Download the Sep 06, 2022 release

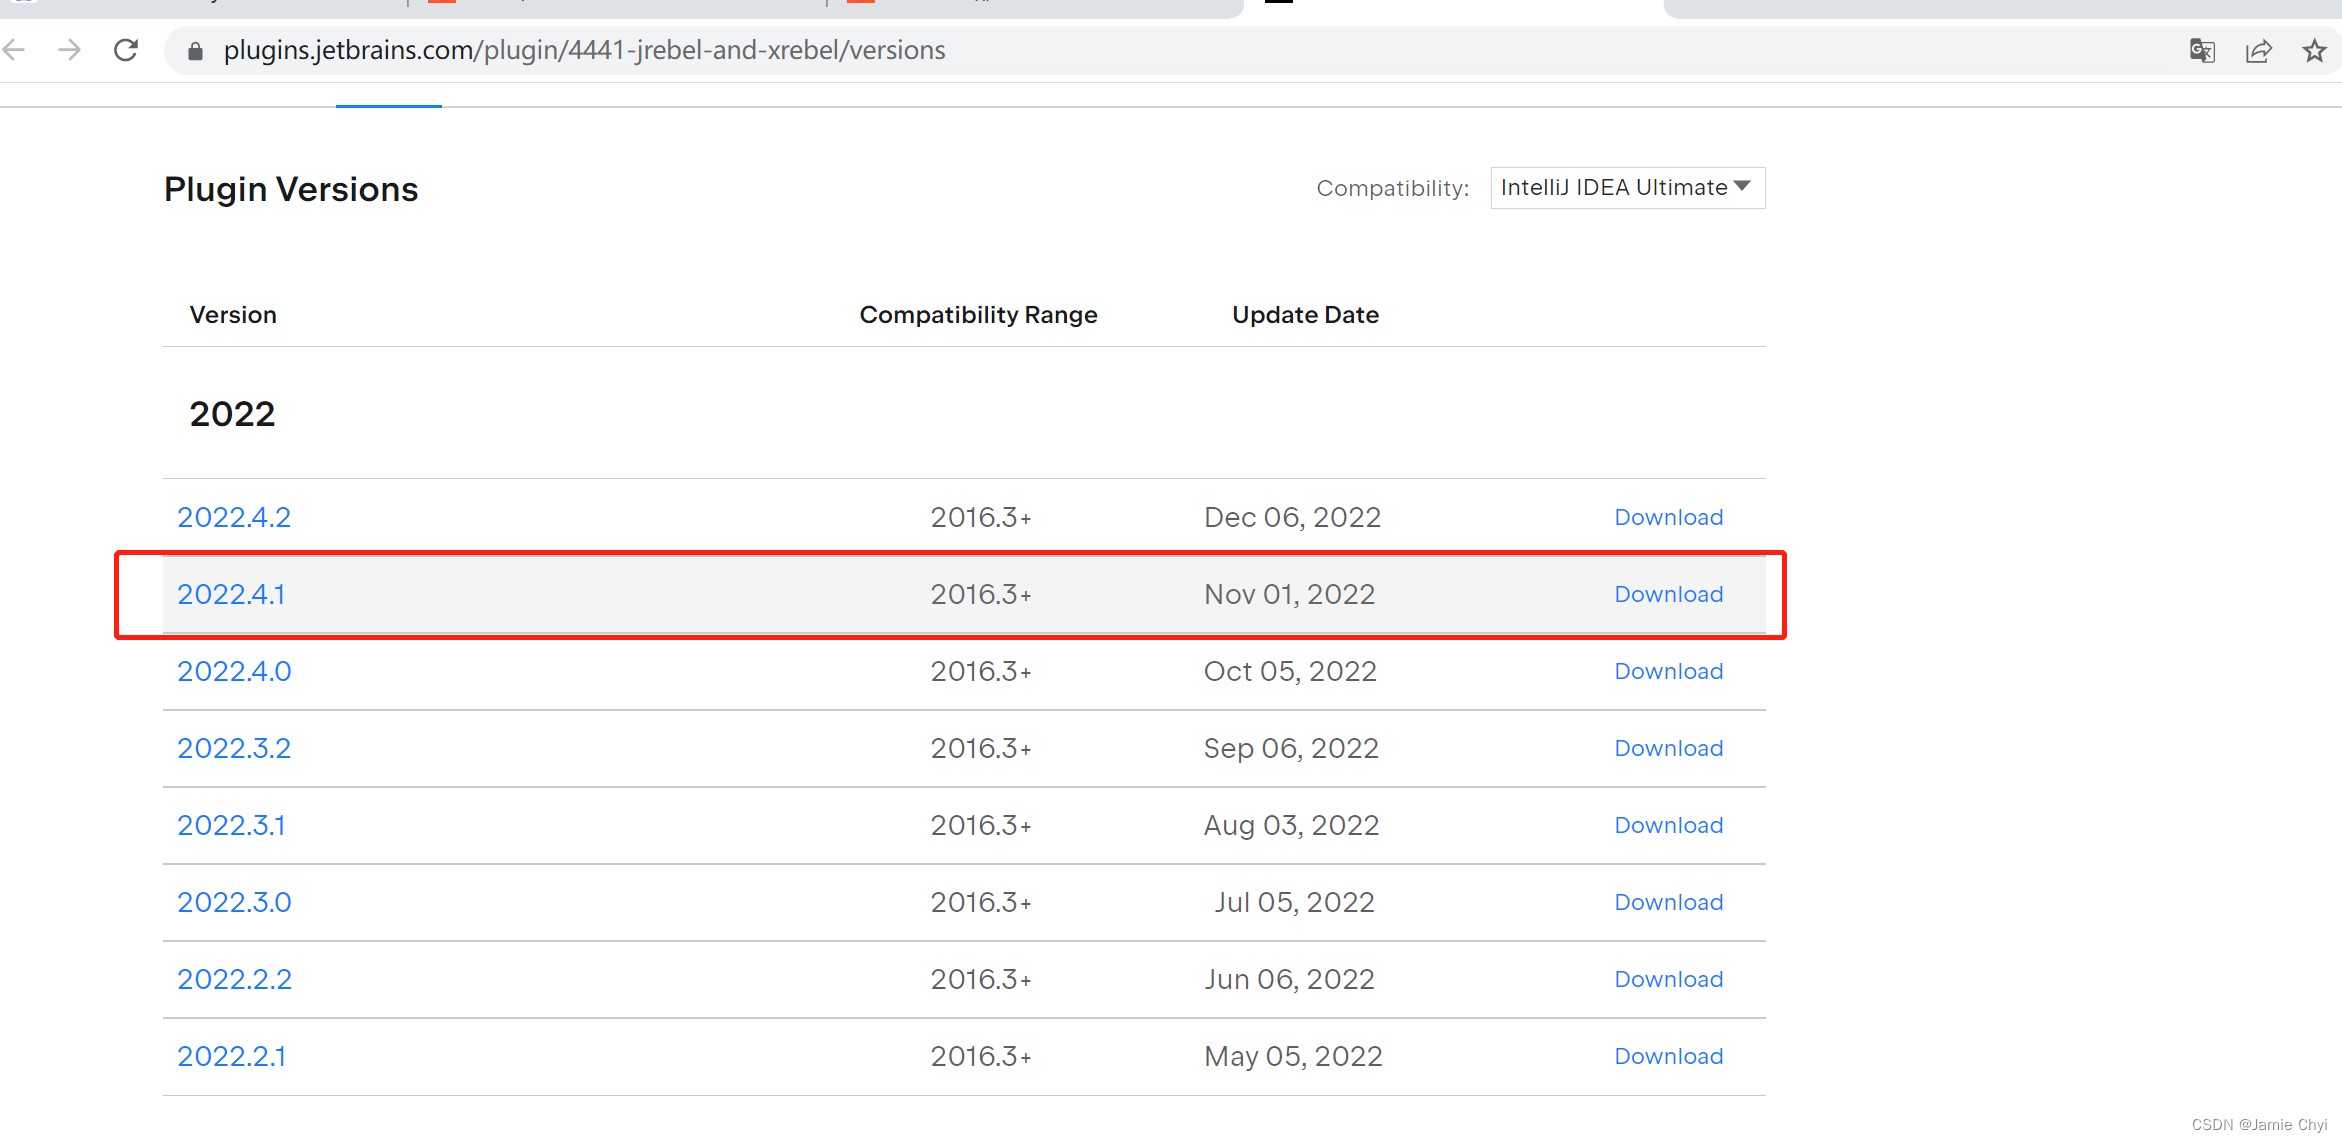coord(1668,748)
